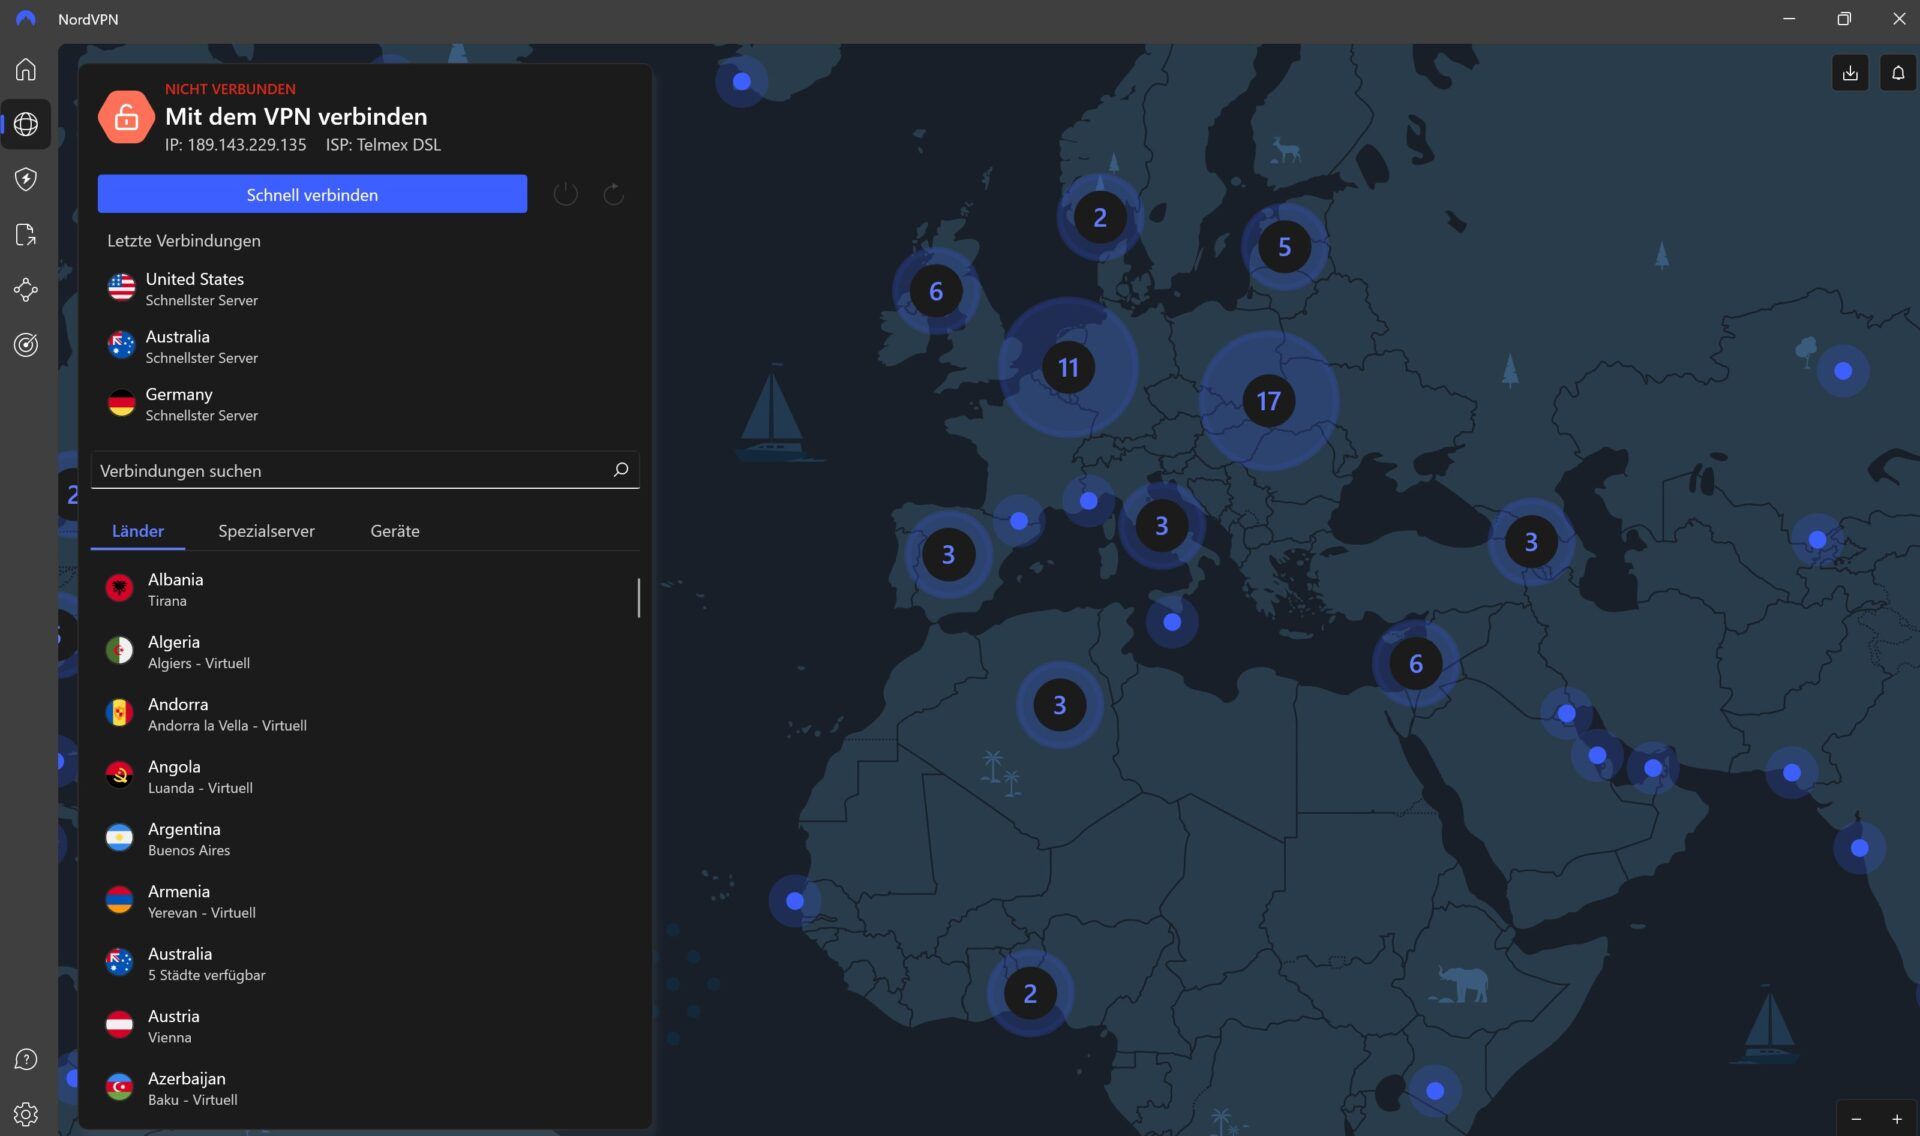Click map cluster 2 over Norway
This screenshot has width=1920, height=1136.
[1100, 218]
